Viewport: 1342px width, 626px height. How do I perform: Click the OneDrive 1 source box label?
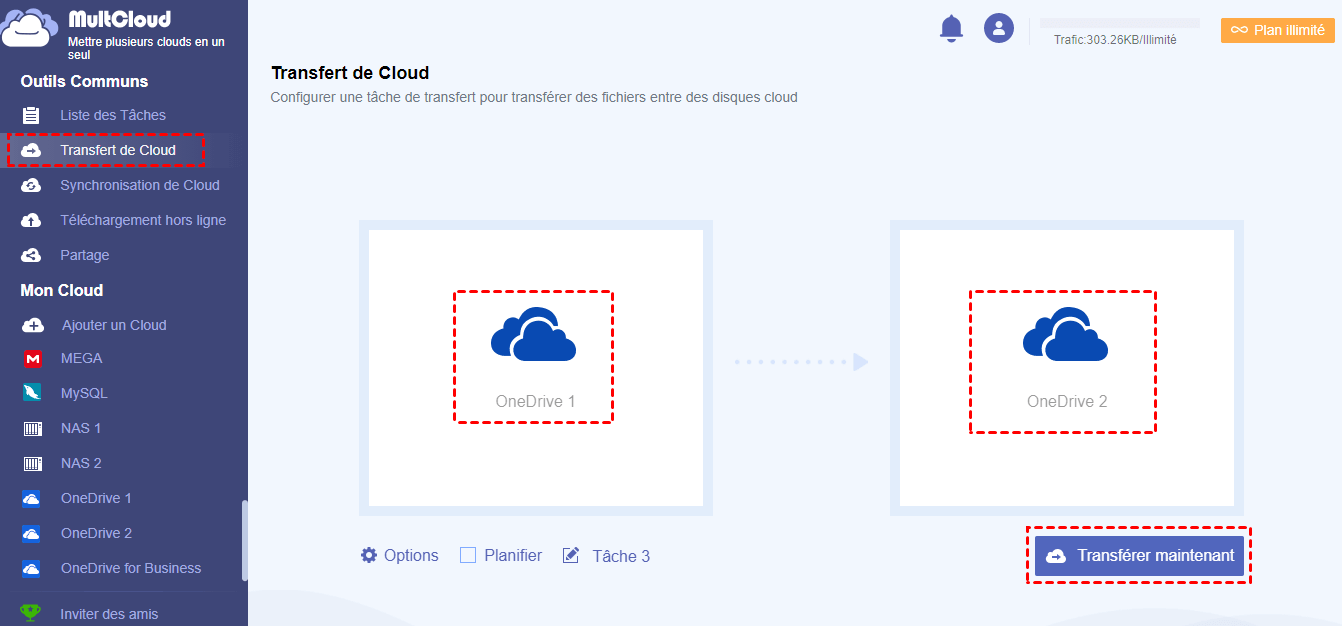[535, 402]
